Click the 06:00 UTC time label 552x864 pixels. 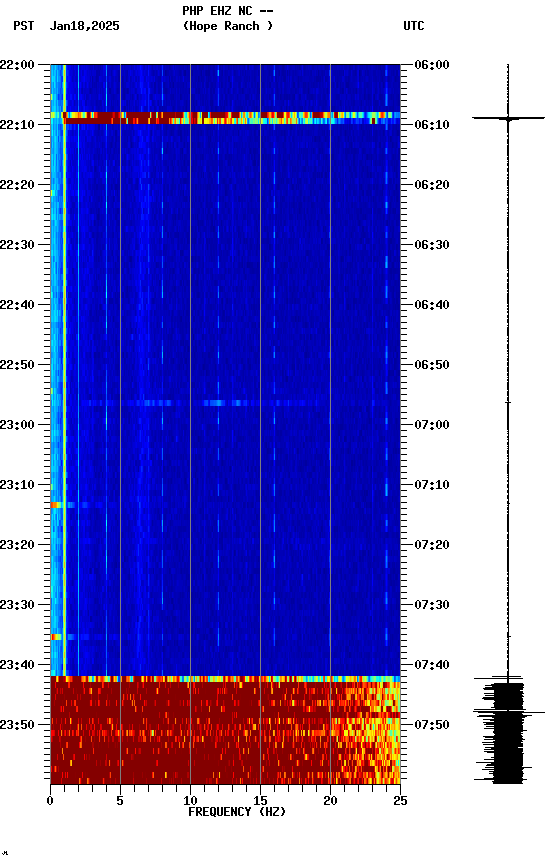tap(432, 65)
